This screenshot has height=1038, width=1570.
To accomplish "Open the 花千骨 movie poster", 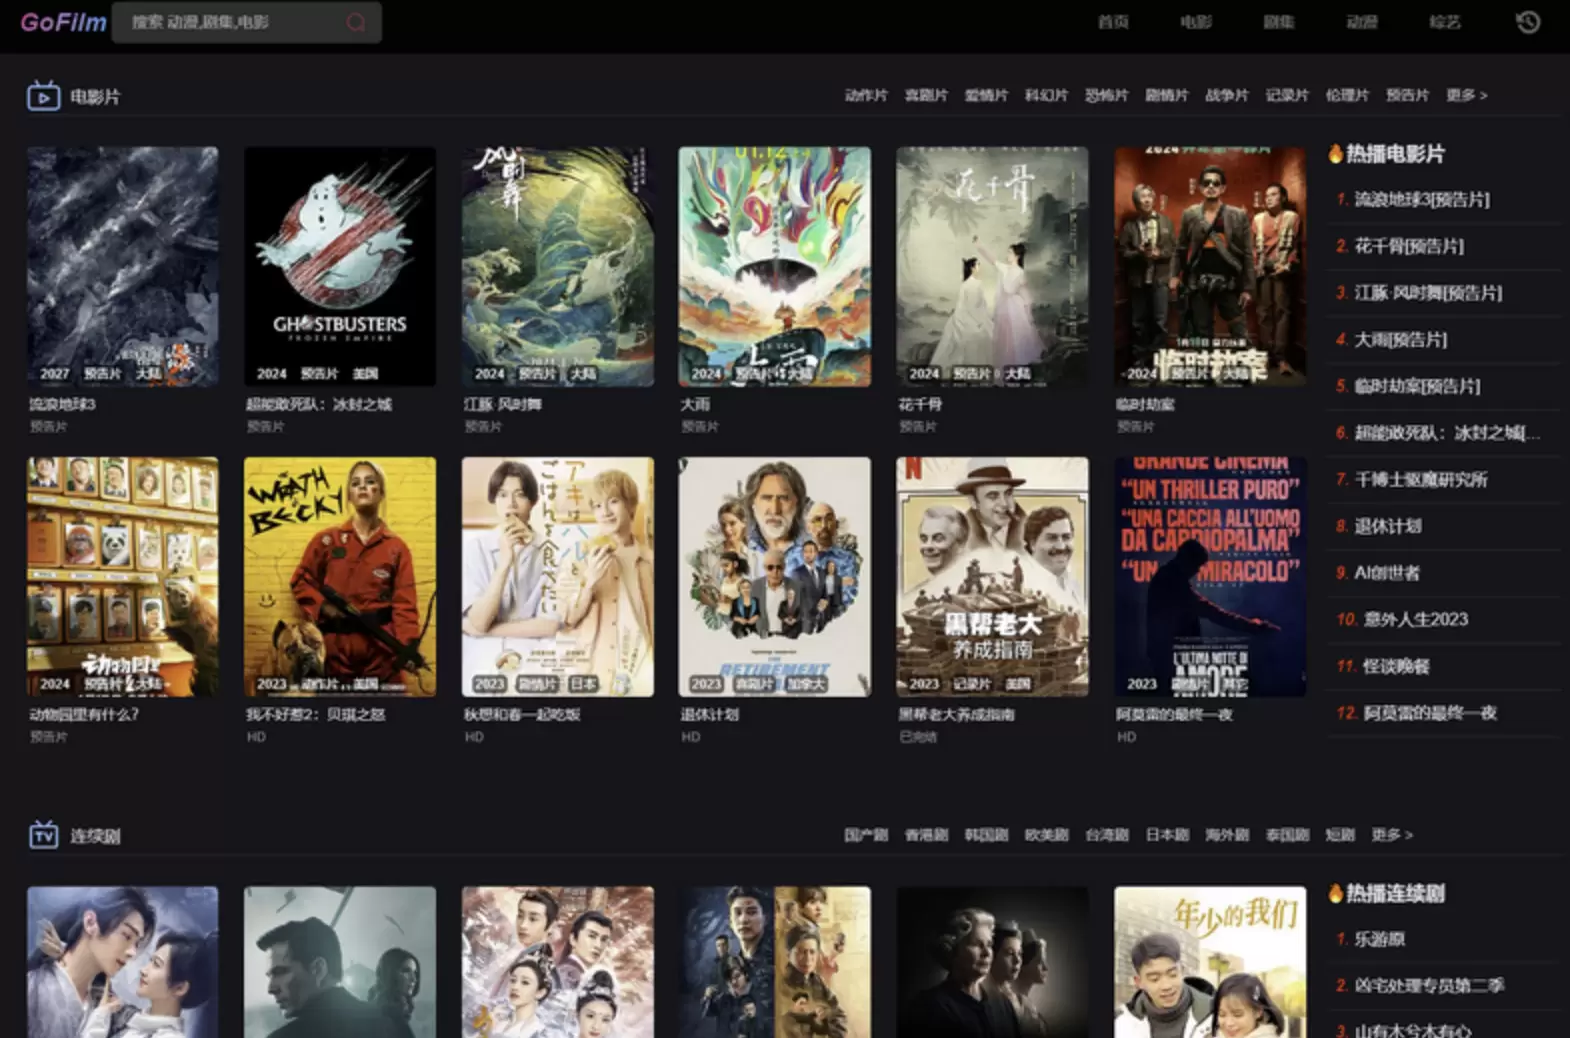I will pos(992,266).
